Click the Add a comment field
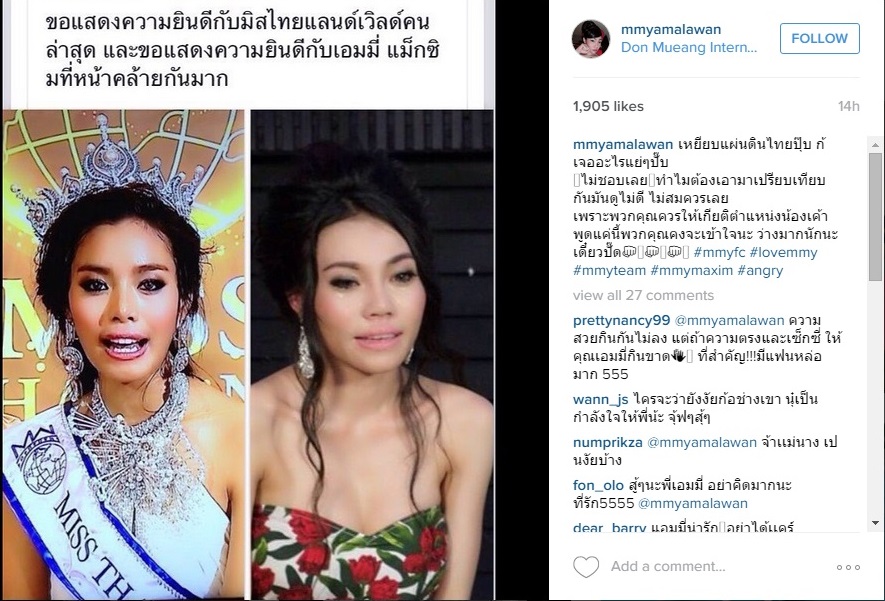The height and width of the screenshot is (601, 885). [x=668, y=567]
